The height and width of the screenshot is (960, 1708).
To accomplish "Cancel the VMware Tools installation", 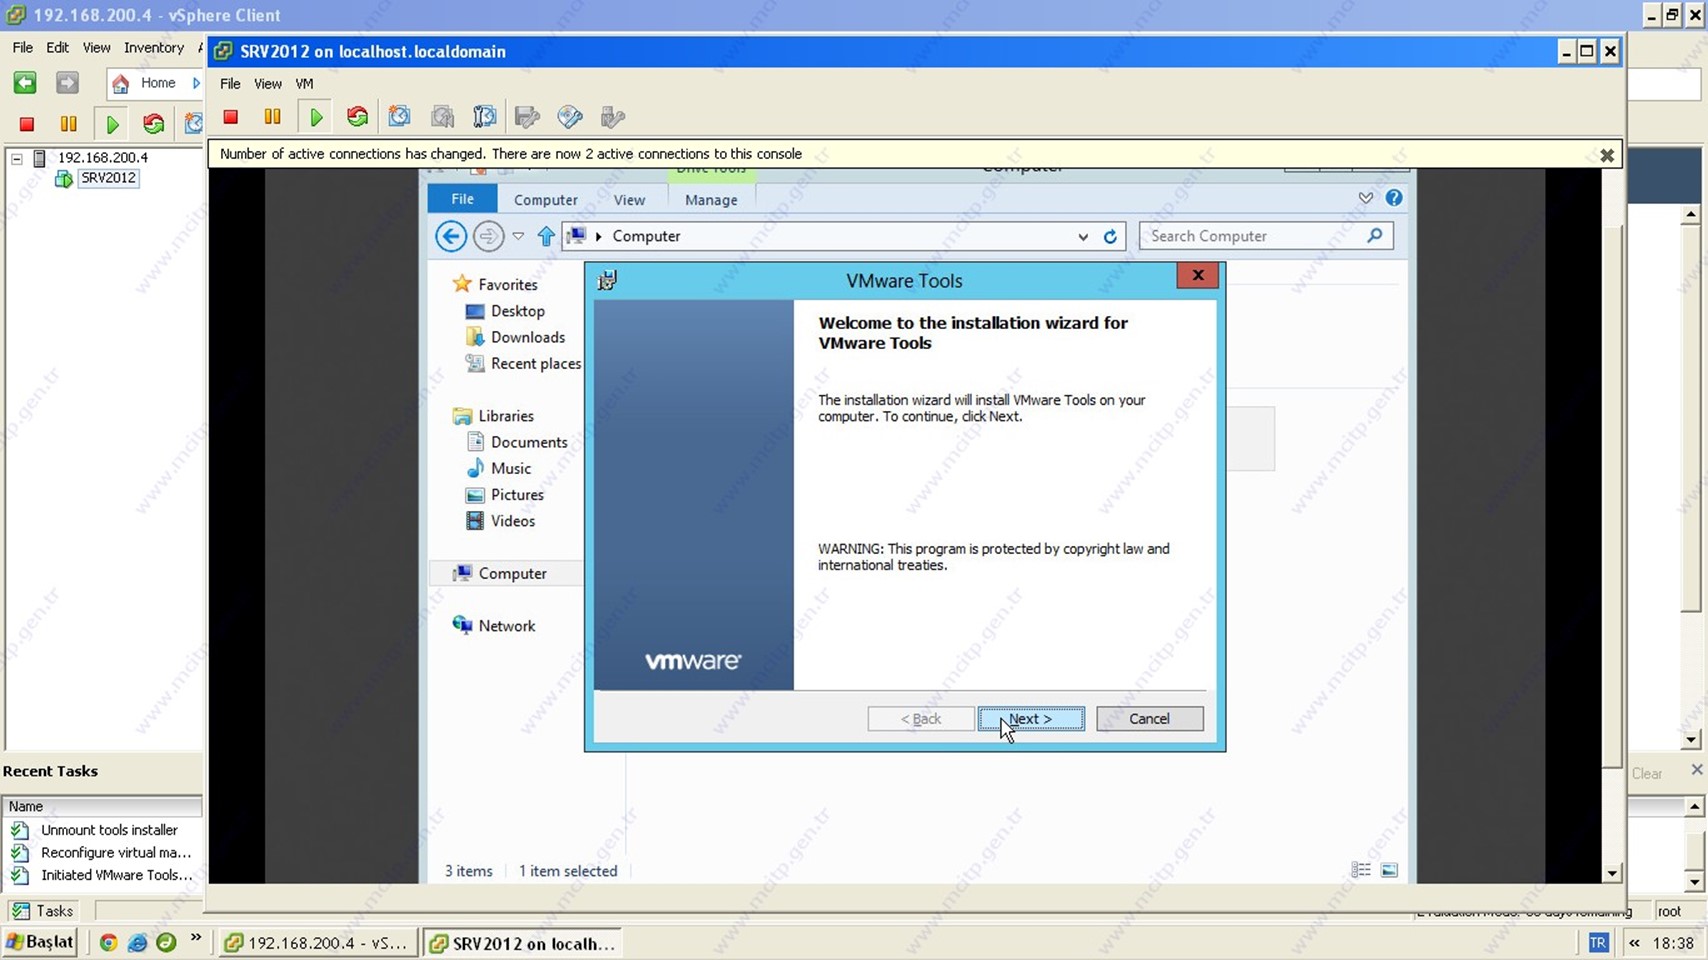I will [x=1149, y=718].
